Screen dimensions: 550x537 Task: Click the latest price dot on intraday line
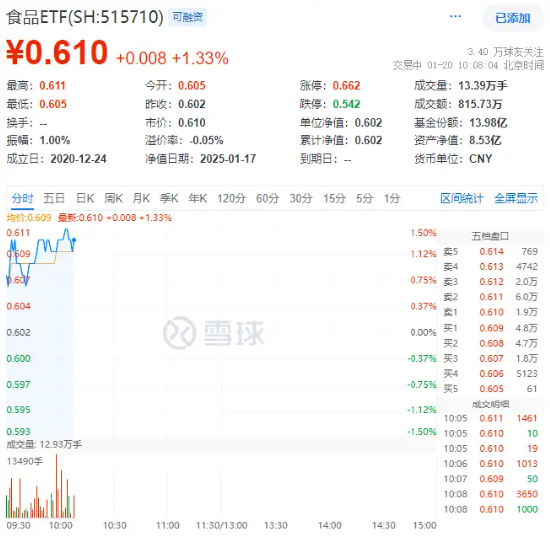(74, 240)
